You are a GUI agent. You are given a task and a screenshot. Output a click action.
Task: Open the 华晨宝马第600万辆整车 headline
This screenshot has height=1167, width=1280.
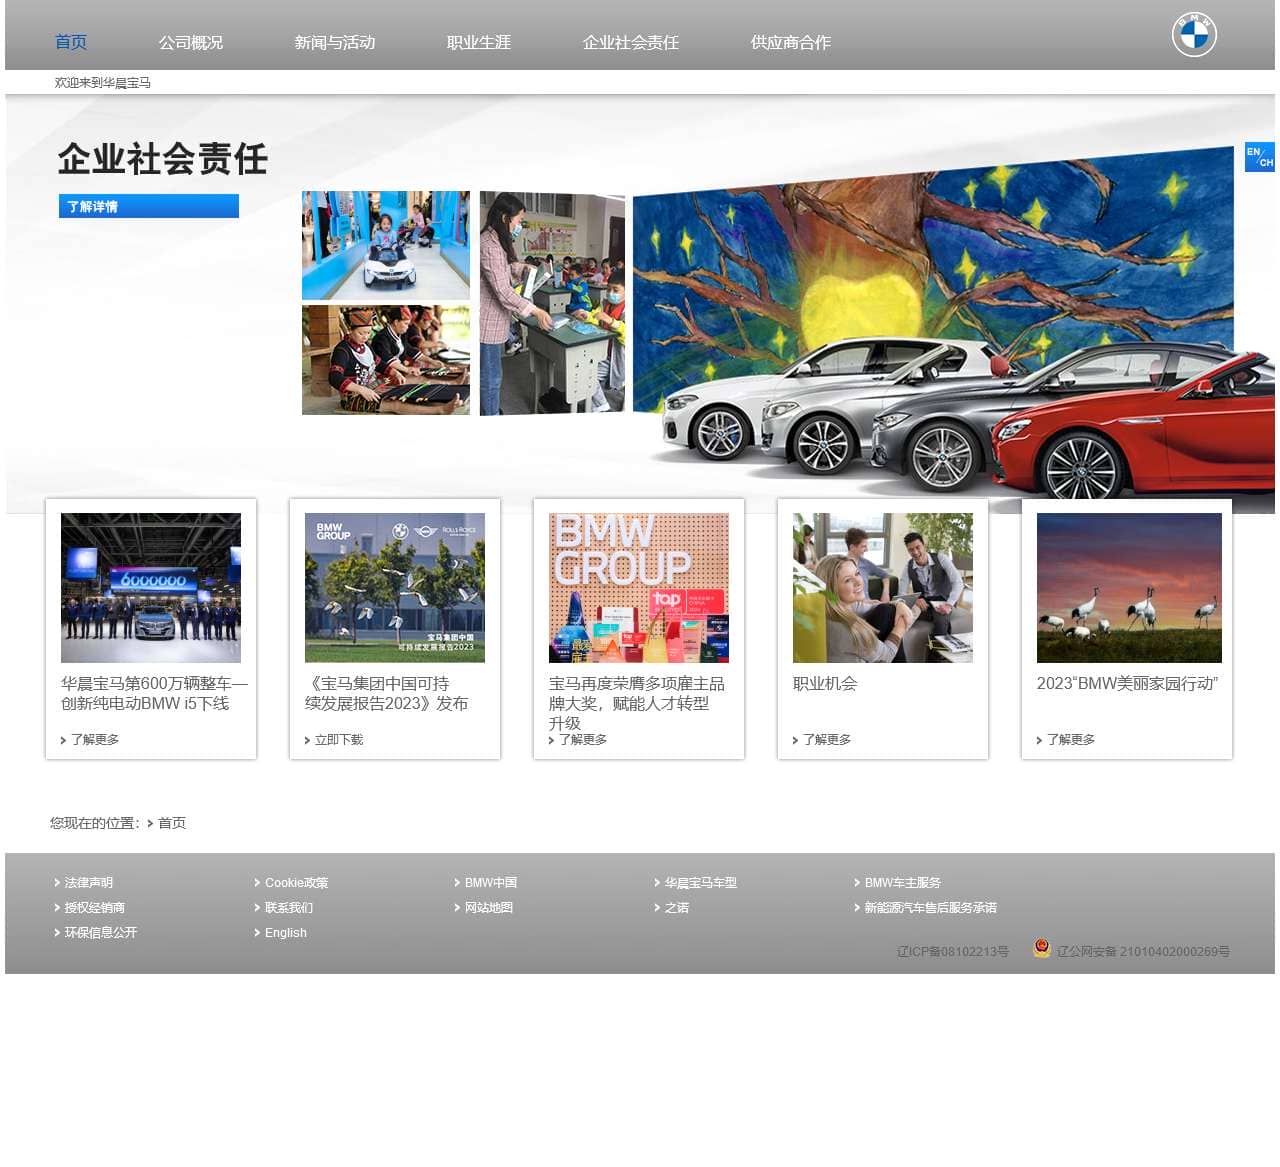point(154,693)
